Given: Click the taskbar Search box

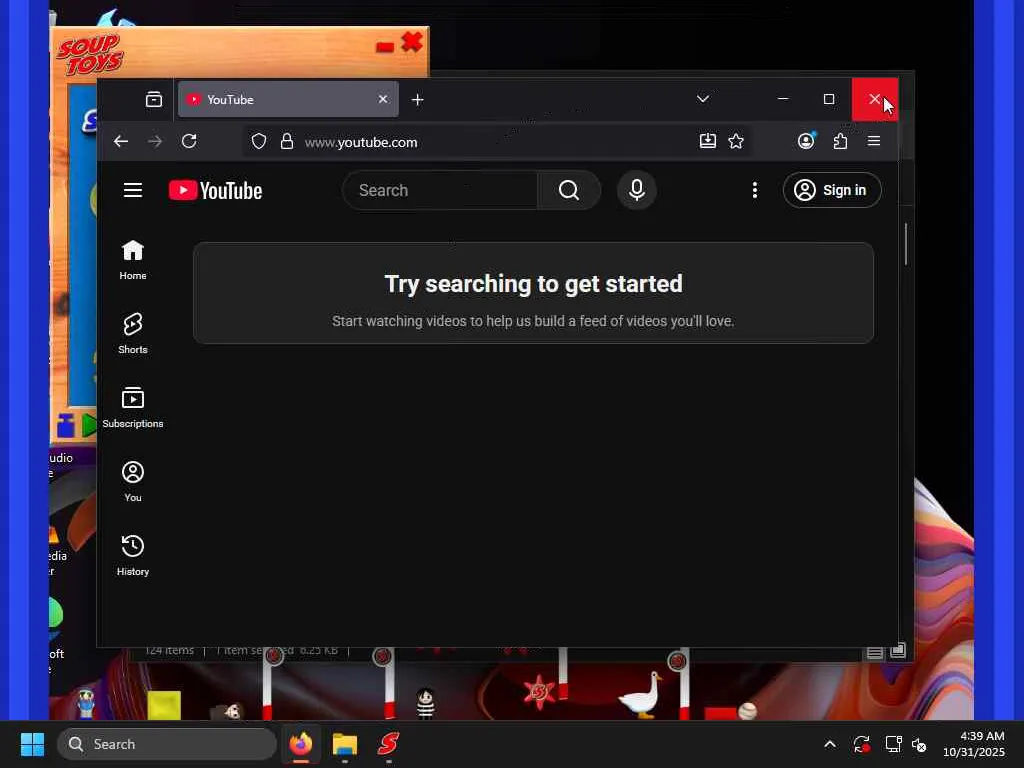Looking at the screenshot, I should tap(167, 744).
